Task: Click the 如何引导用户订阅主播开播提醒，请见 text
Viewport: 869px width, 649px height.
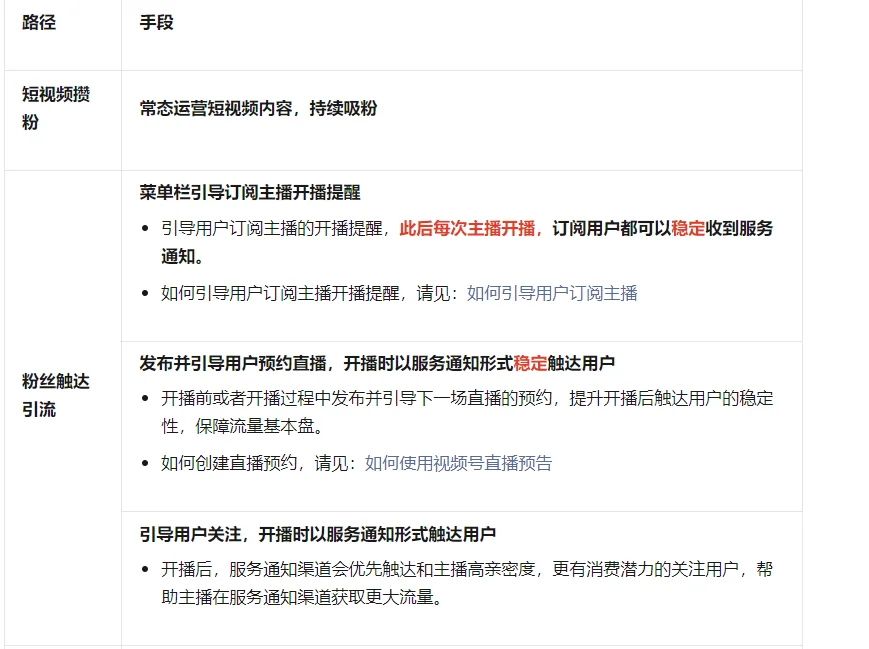Action: pyautogui.click(x=310, y=293)
